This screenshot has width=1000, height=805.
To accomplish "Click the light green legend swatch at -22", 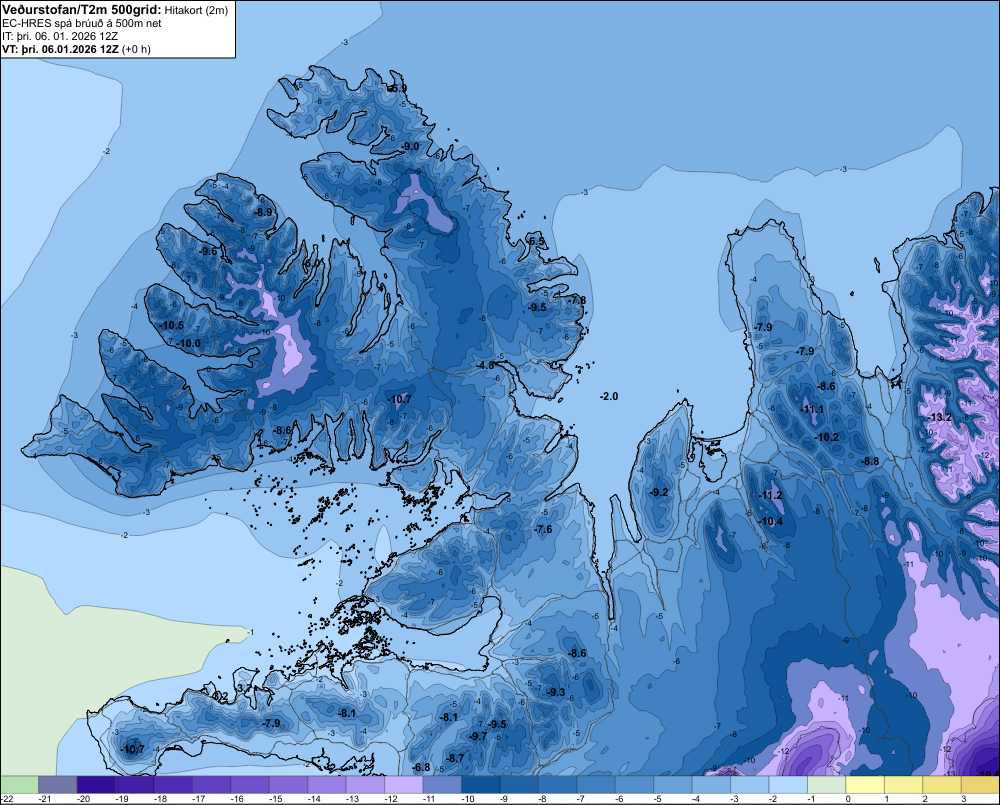I will [x=19, y=785].
